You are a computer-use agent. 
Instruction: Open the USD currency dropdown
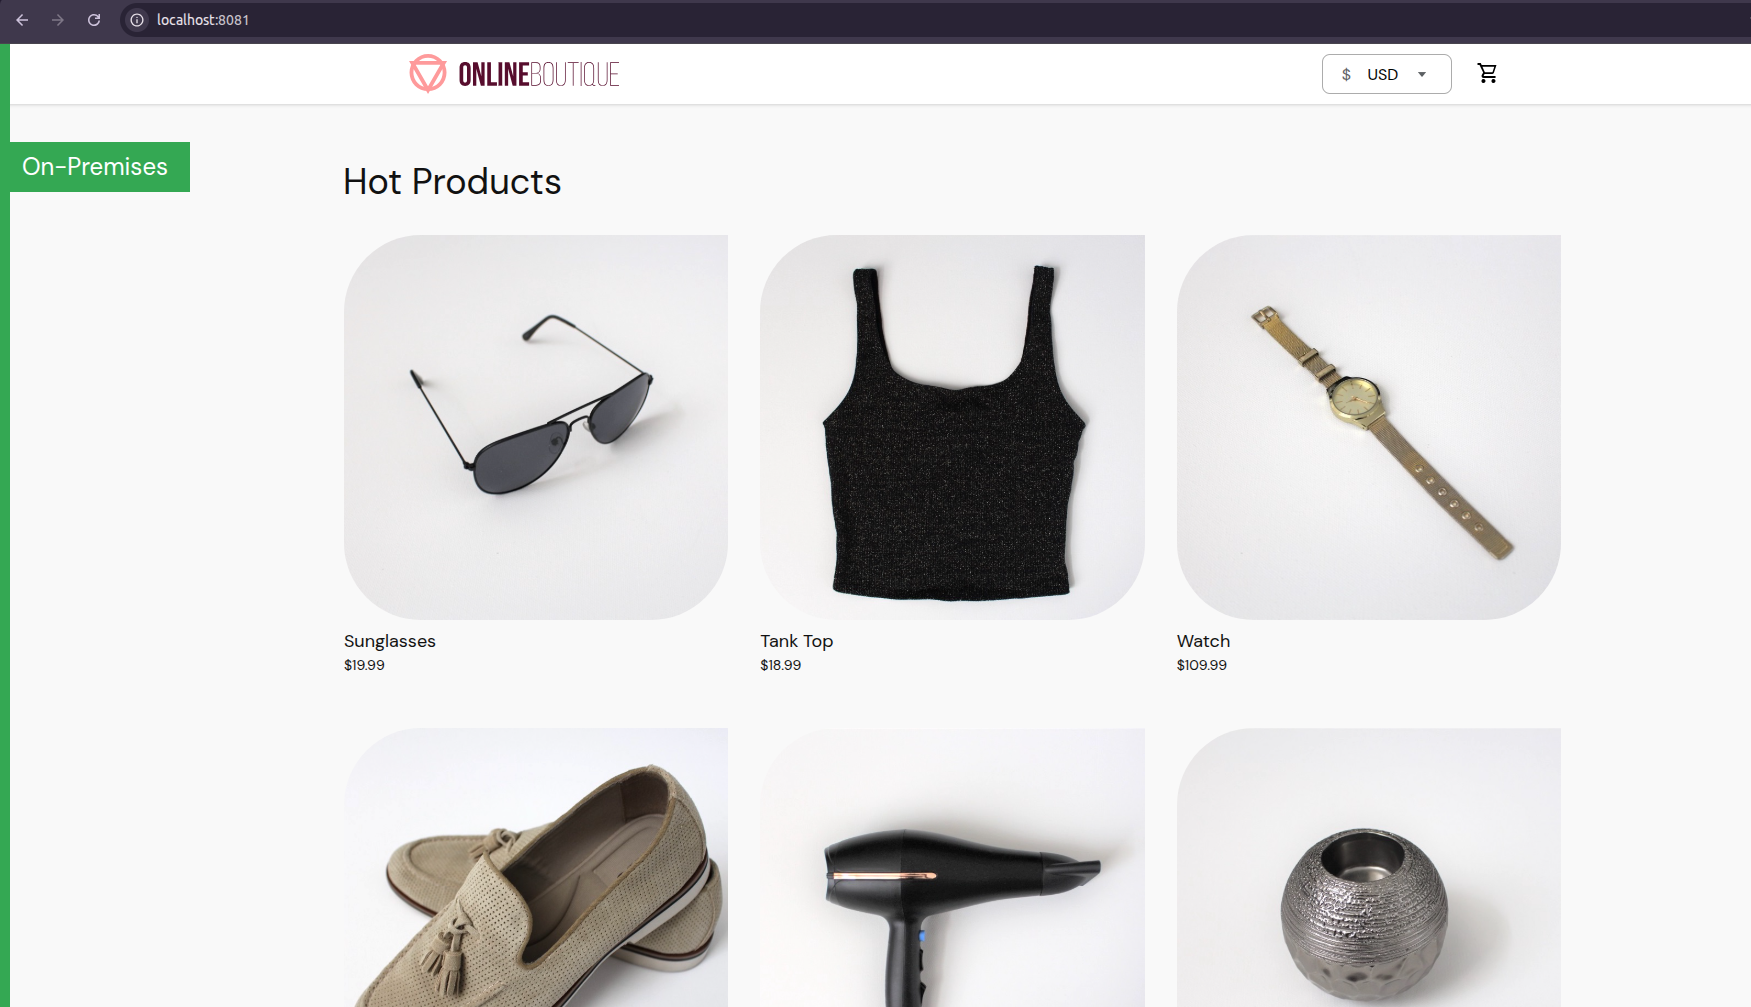pyautogui.click(x=1386, y=74)
